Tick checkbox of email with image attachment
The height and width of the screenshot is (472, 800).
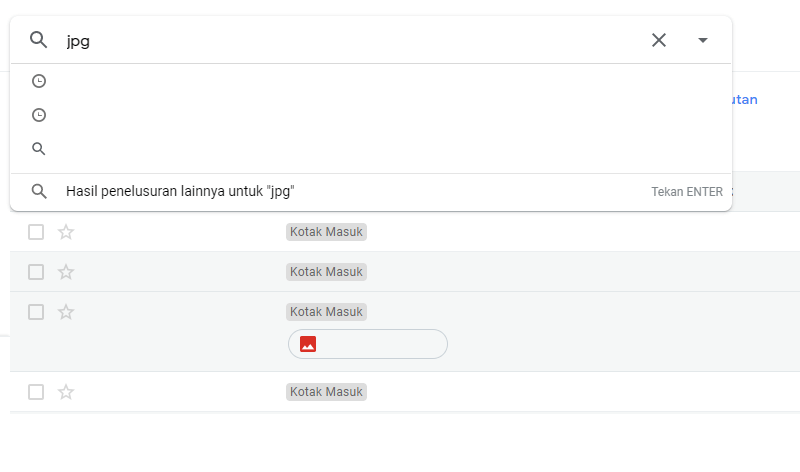36,312
